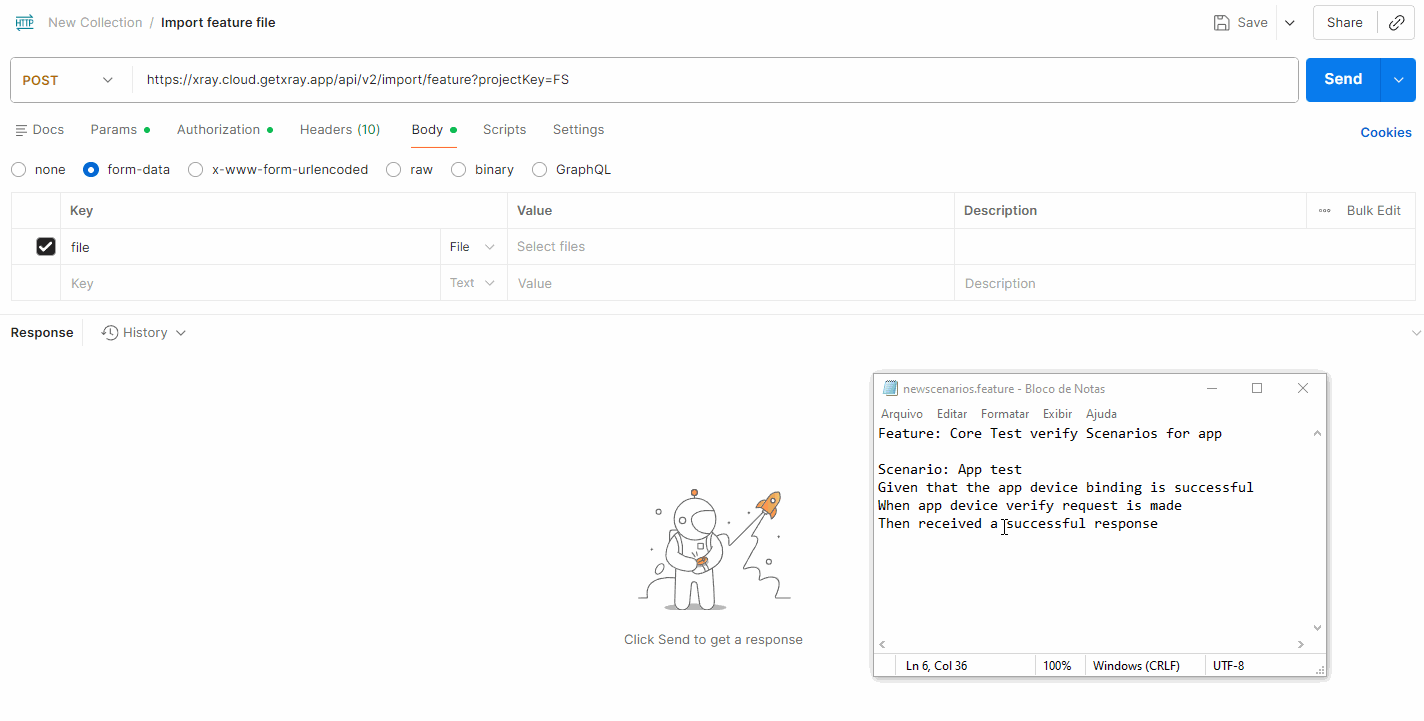Select the raw body type radio button

394,170
